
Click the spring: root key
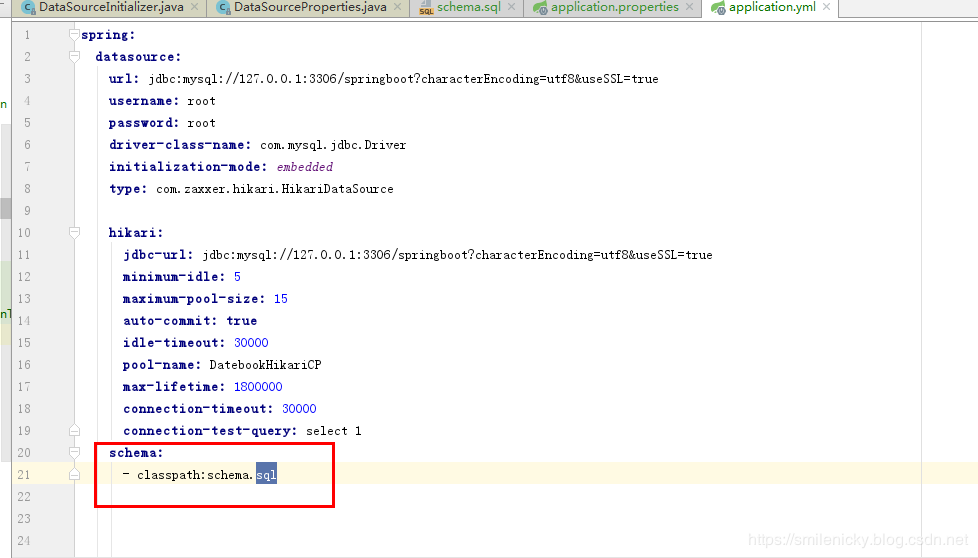(108, 35)
